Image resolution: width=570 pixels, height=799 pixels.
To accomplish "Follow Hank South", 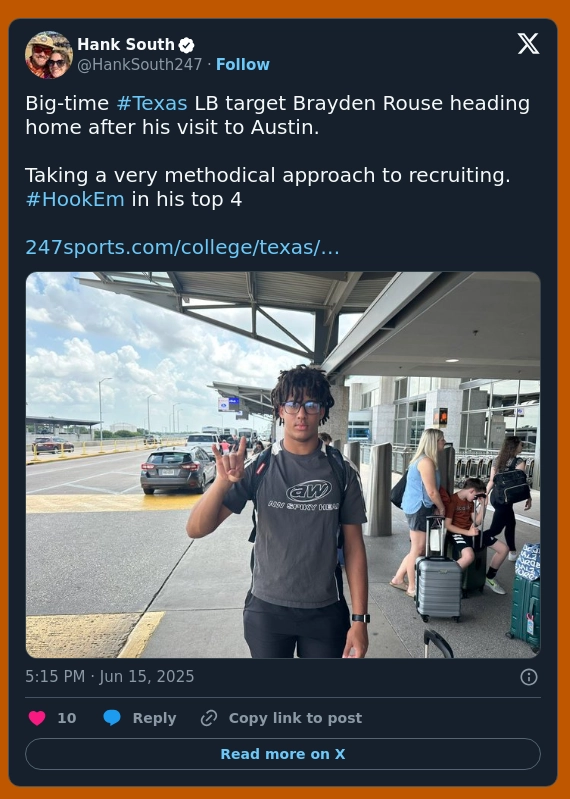I will [242, 65].
